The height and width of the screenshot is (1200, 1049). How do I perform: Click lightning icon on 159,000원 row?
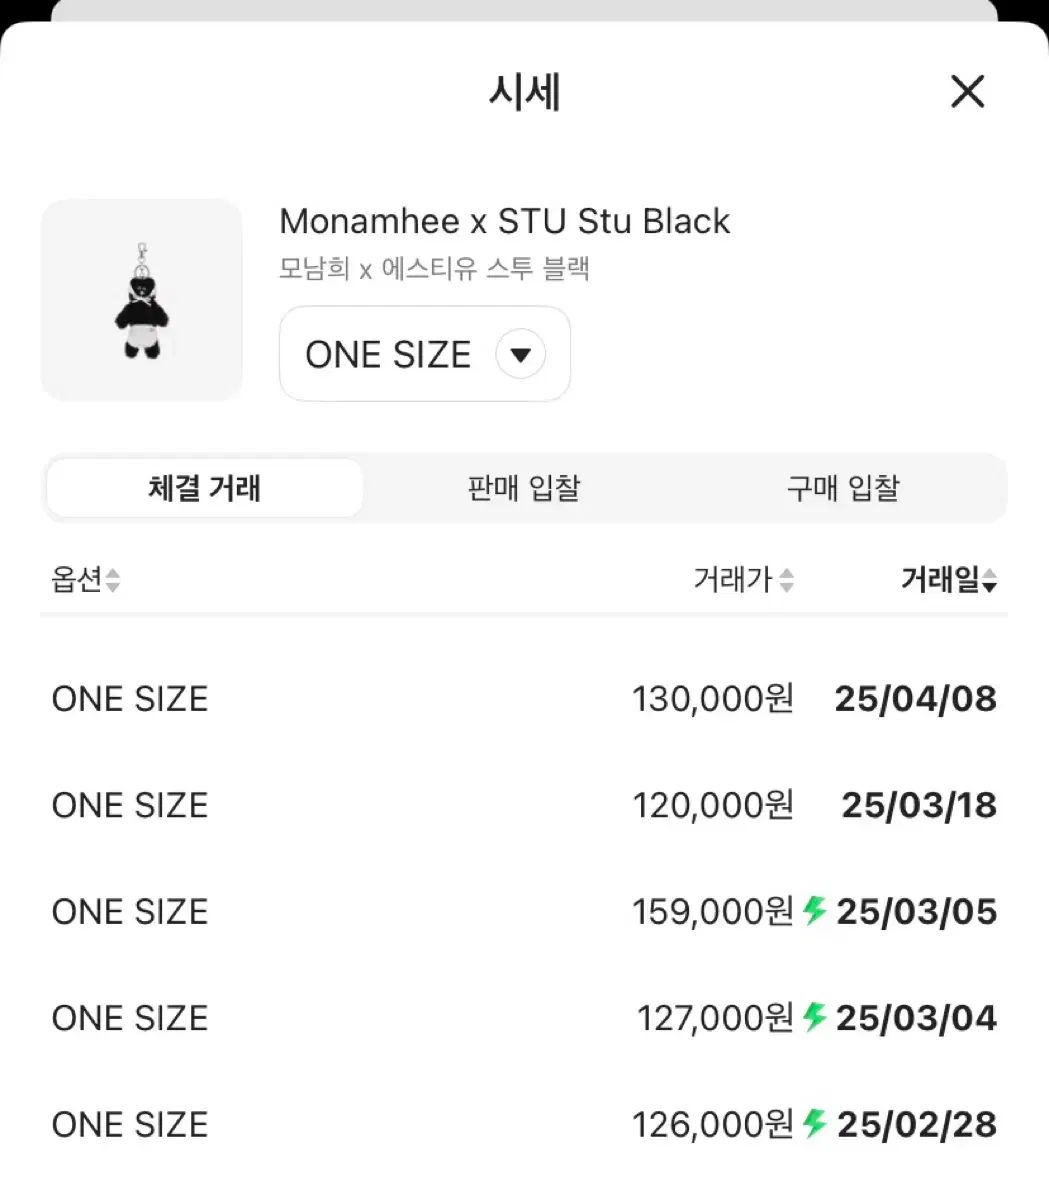[x=814, y=910]
